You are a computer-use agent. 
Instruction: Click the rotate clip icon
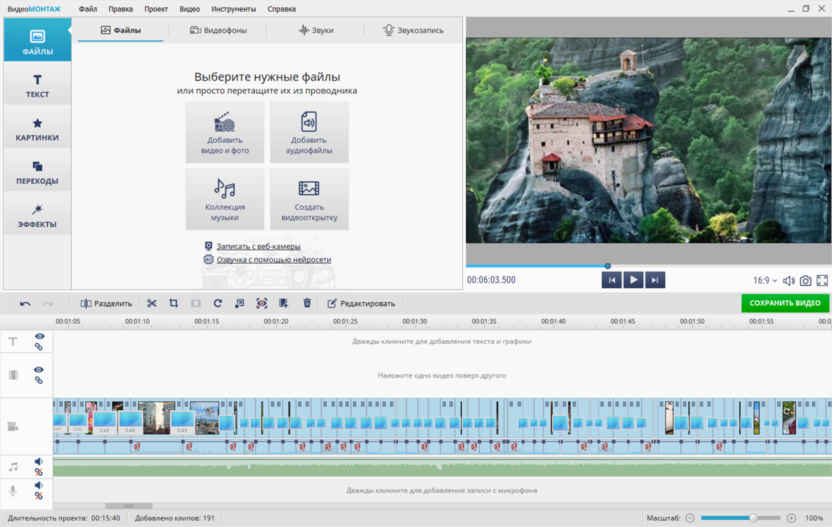coord(217,303)
